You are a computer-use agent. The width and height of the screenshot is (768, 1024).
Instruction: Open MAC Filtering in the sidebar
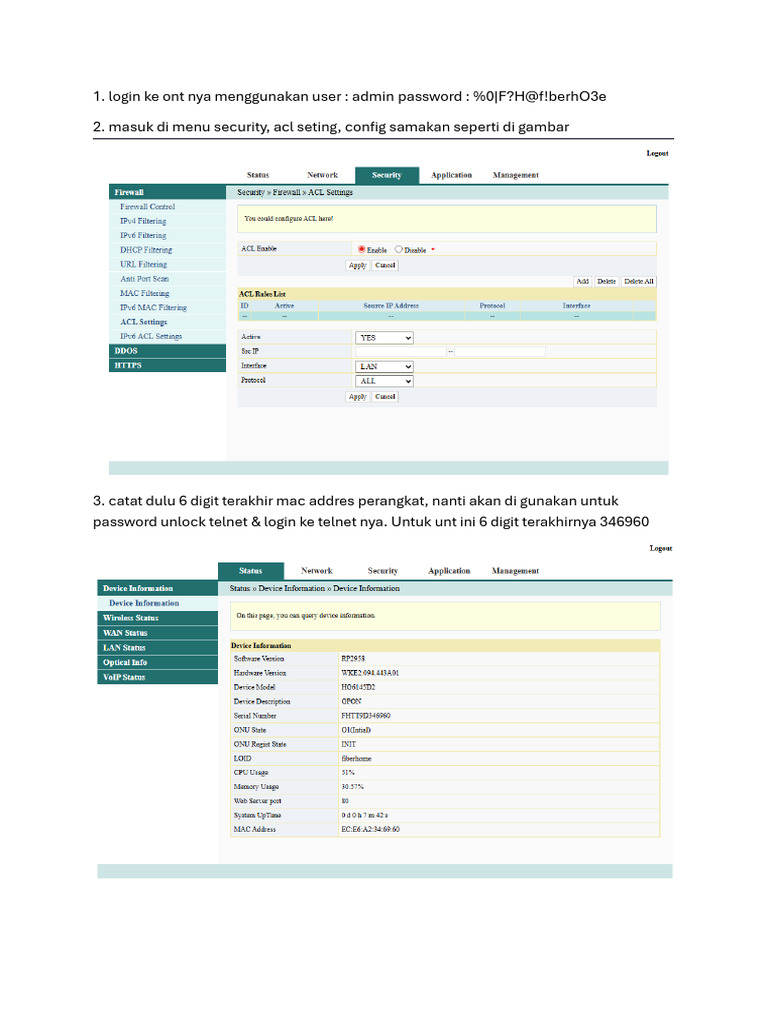(x=144, y=293)
